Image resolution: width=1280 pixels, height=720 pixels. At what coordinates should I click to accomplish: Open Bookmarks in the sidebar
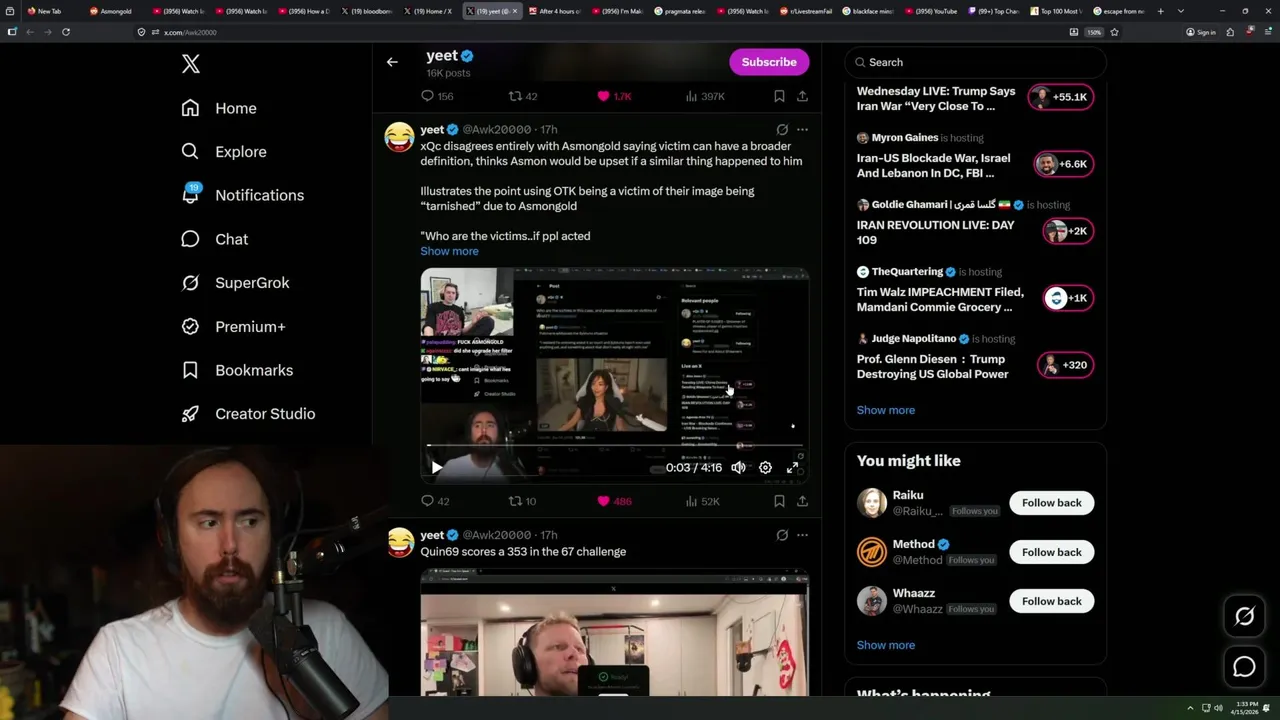point(237,370)
